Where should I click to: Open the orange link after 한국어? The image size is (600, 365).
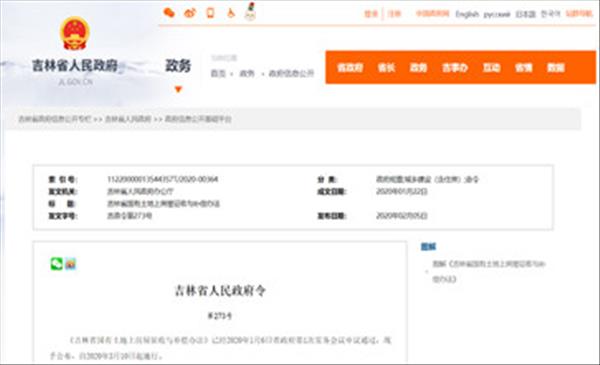[579, 14]
